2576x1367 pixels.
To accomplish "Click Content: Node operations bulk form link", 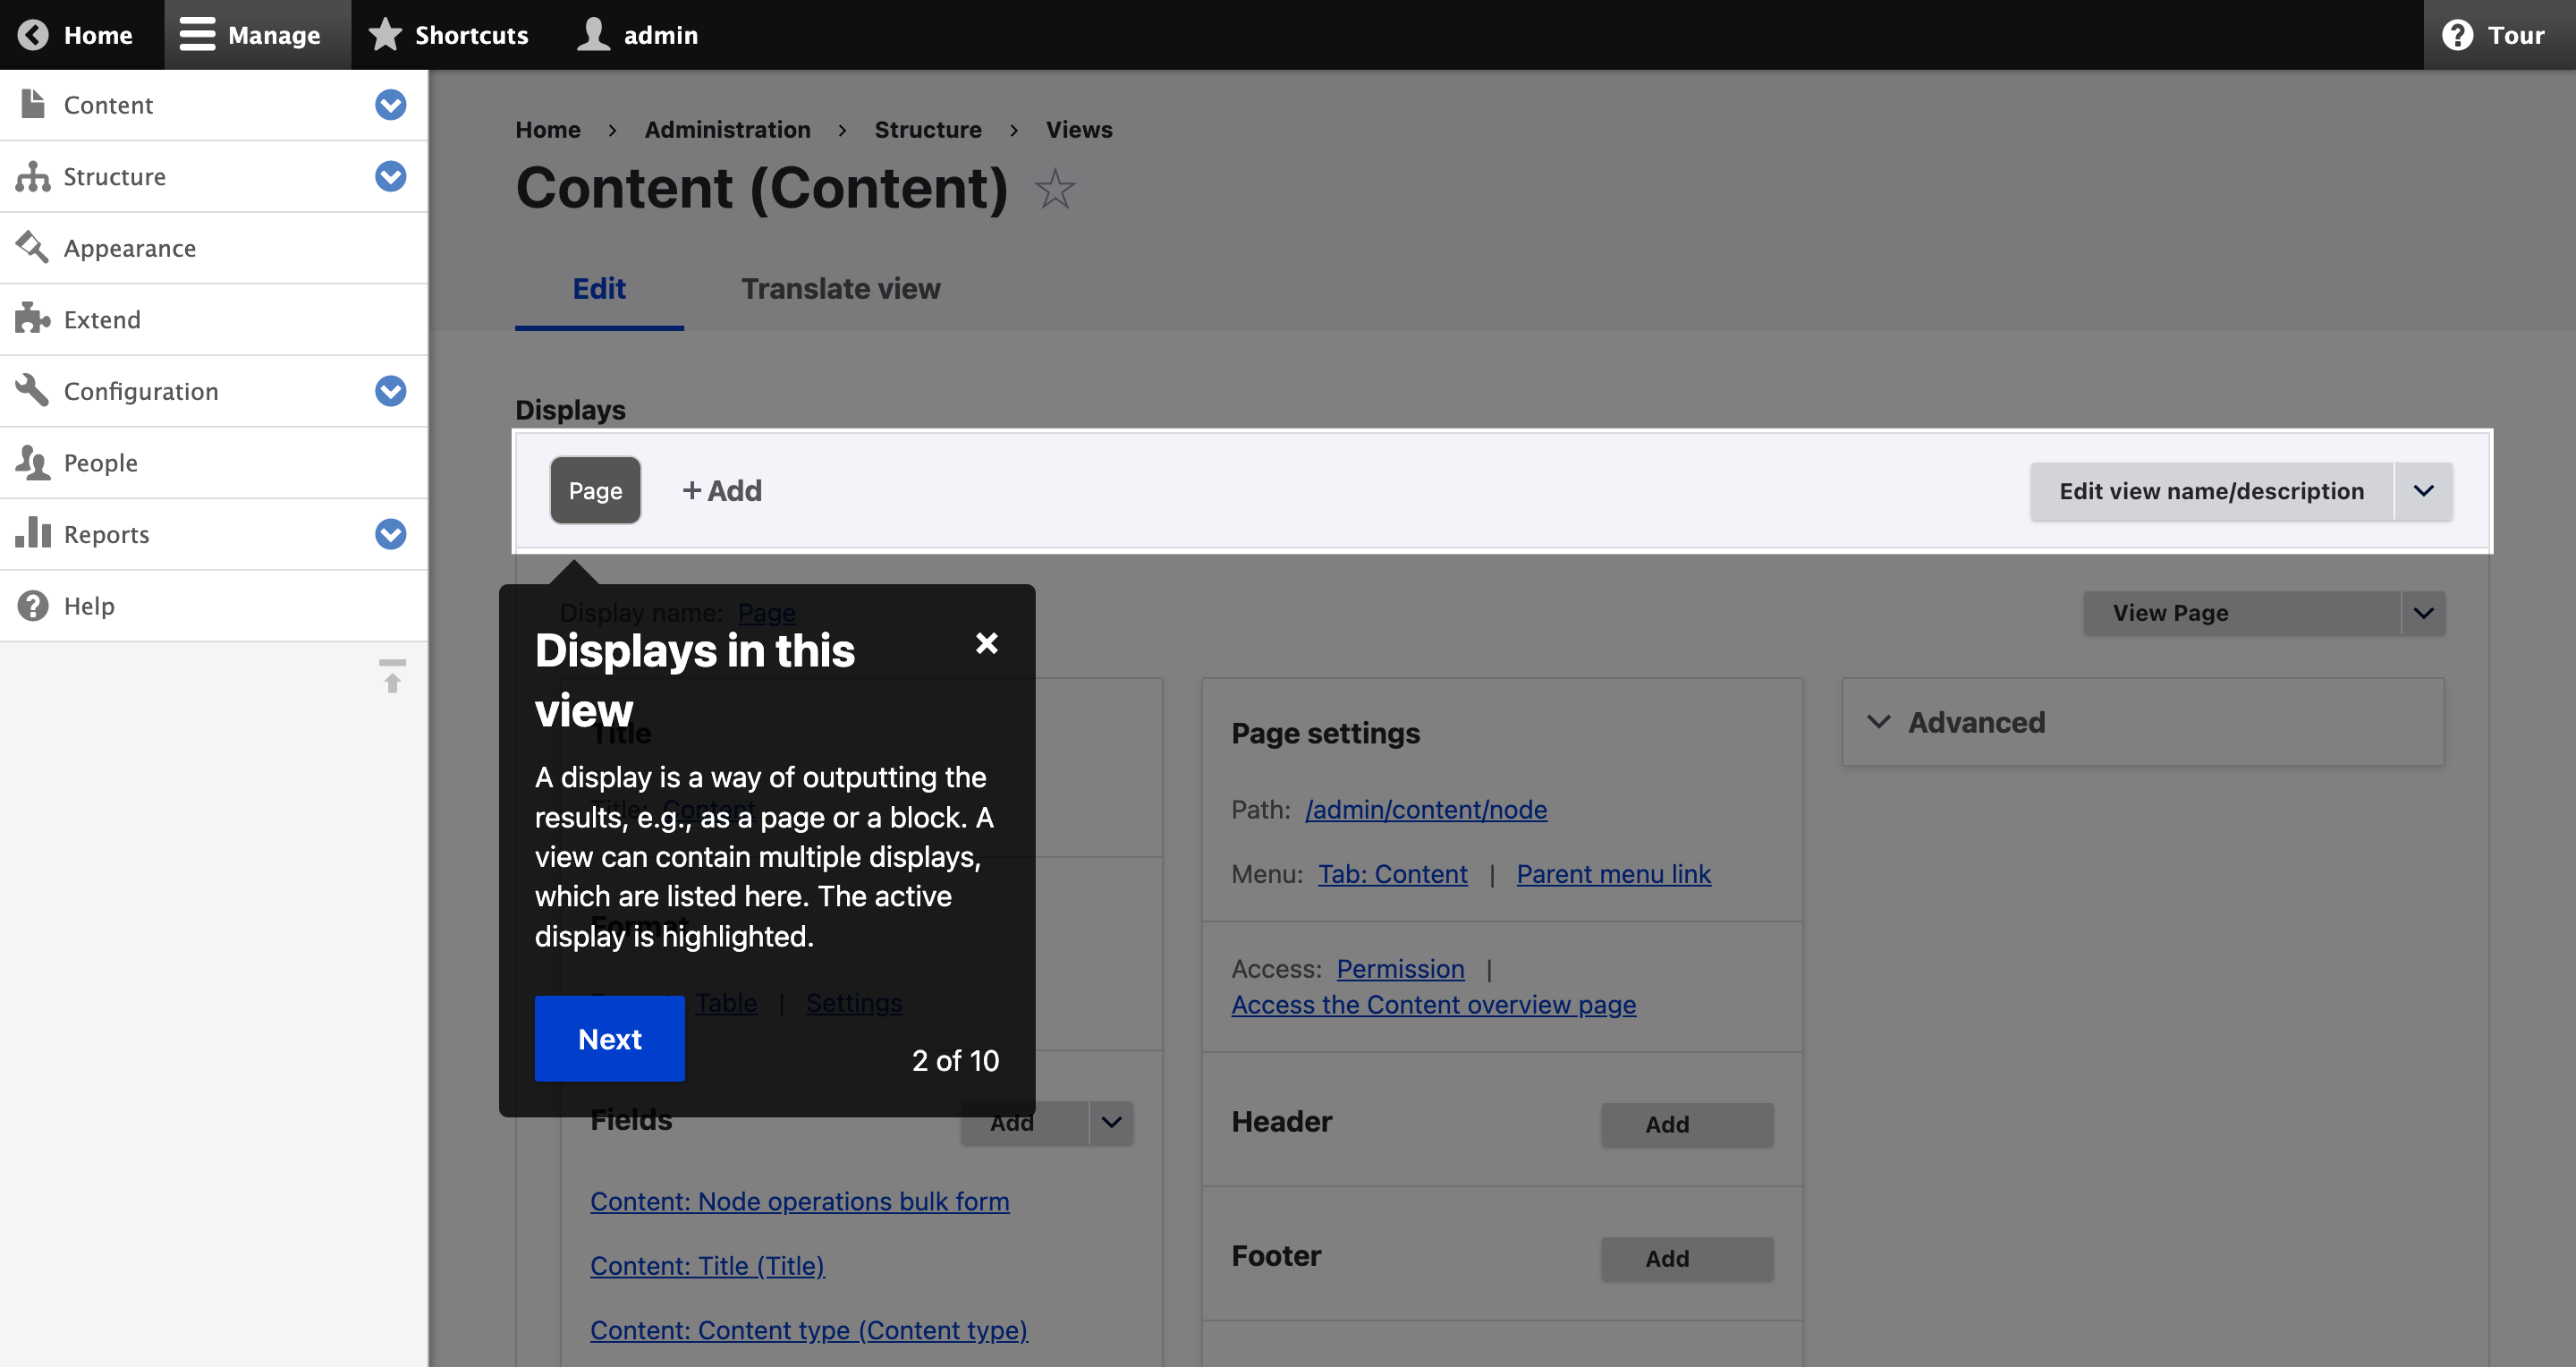I will pos(799,1202).
